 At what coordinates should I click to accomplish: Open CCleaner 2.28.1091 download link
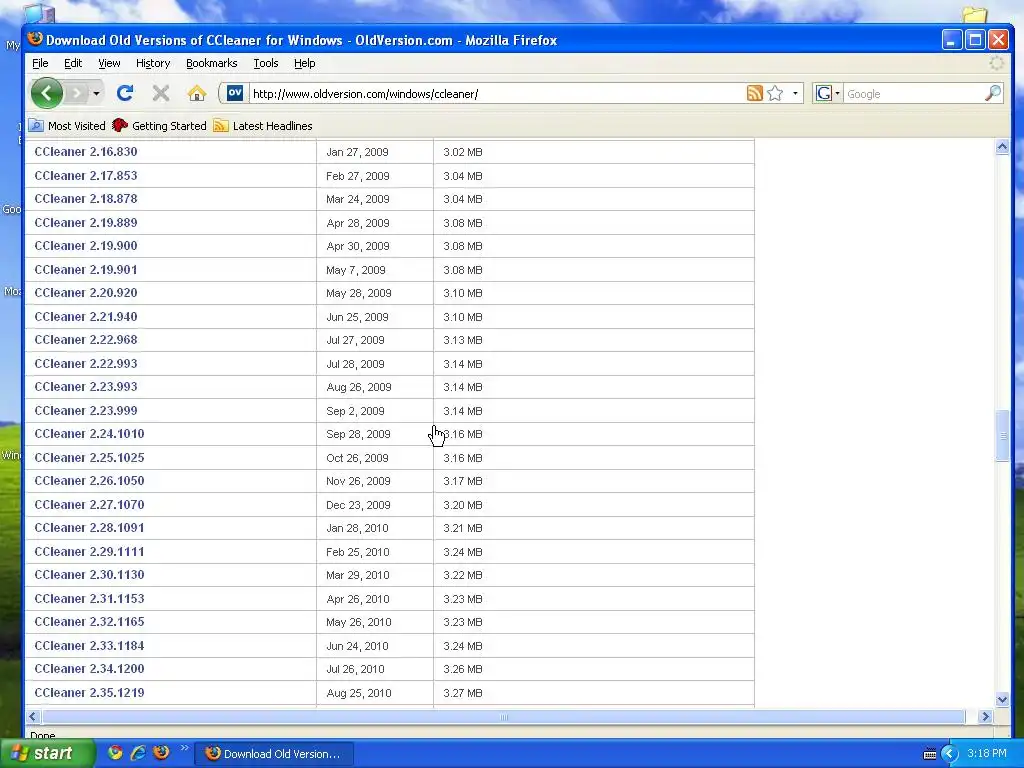pos(89,528)
